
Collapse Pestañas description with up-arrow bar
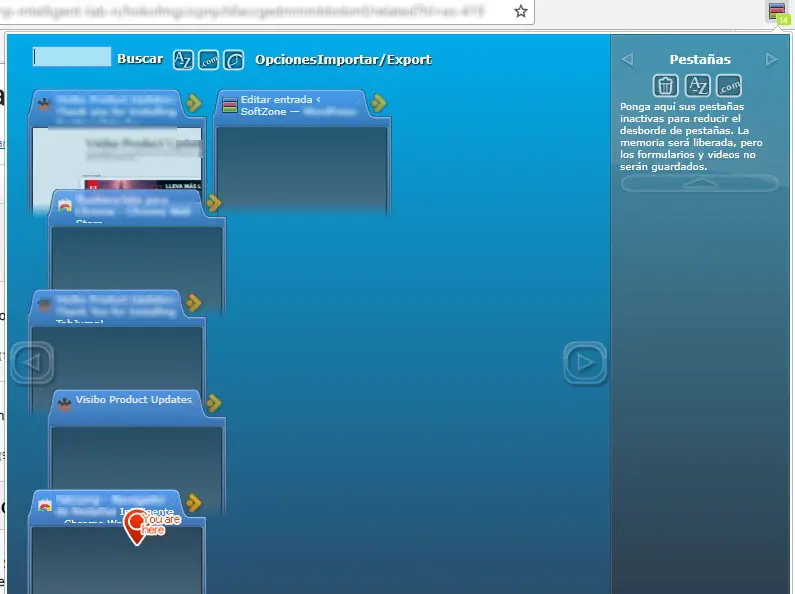pos(700,183)
